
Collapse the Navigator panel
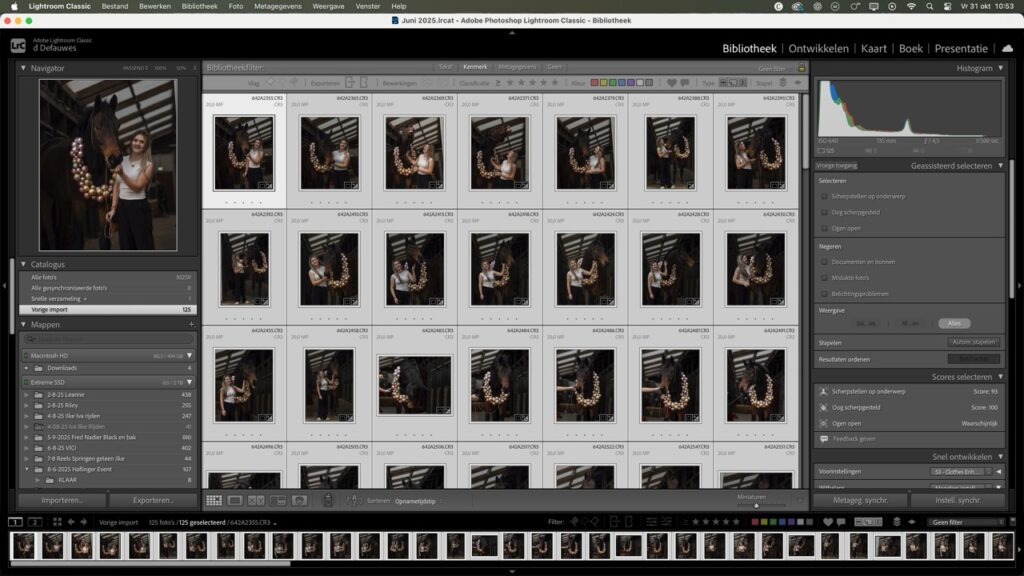click(21, 68)
